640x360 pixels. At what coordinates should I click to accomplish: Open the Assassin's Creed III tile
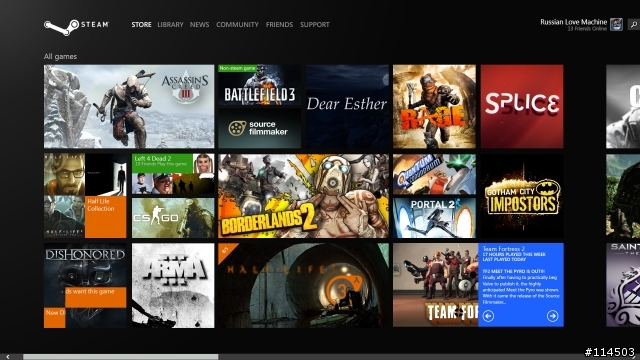tap(129, 106)
